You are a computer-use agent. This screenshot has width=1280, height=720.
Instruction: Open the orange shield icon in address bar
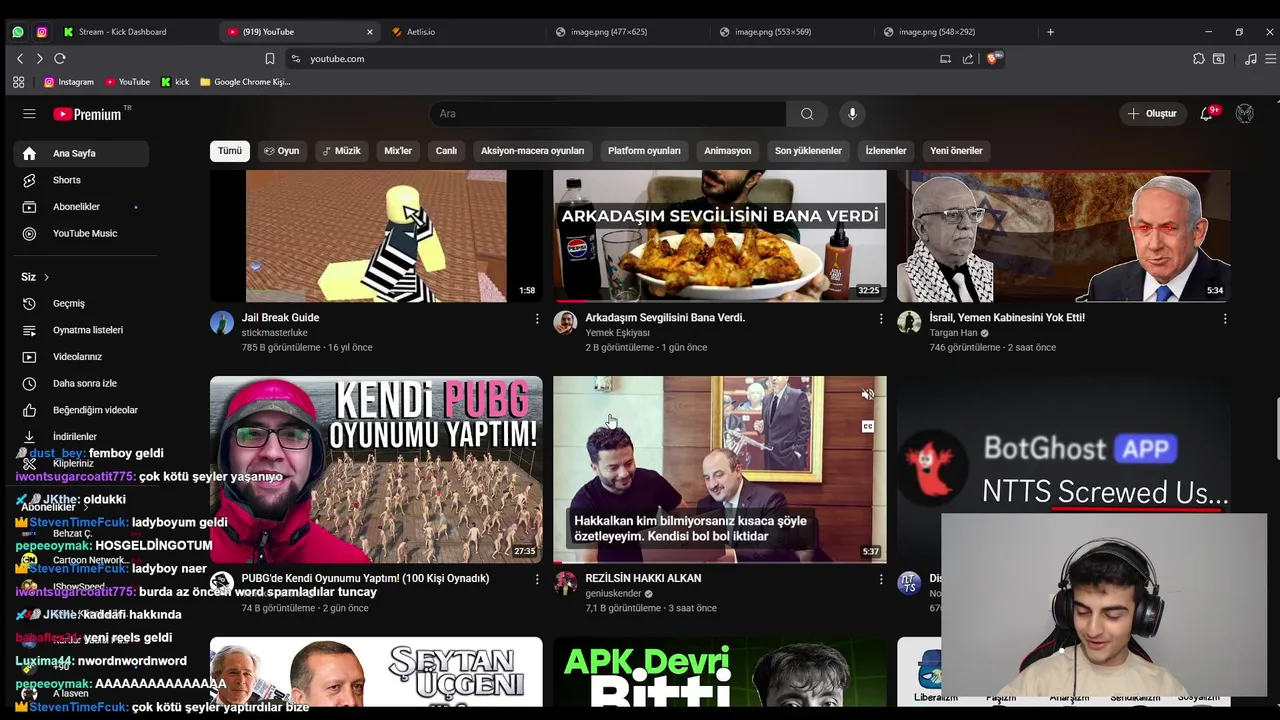(x=993, y=59)
